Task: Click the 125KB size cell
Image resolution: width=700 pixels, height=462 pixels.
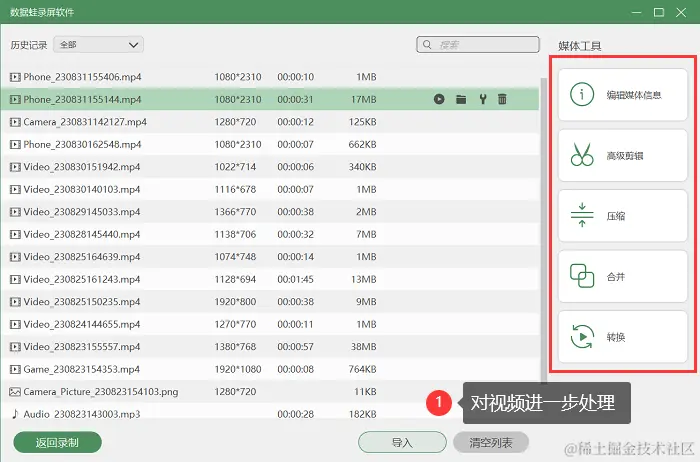Action: pos(362,122)
